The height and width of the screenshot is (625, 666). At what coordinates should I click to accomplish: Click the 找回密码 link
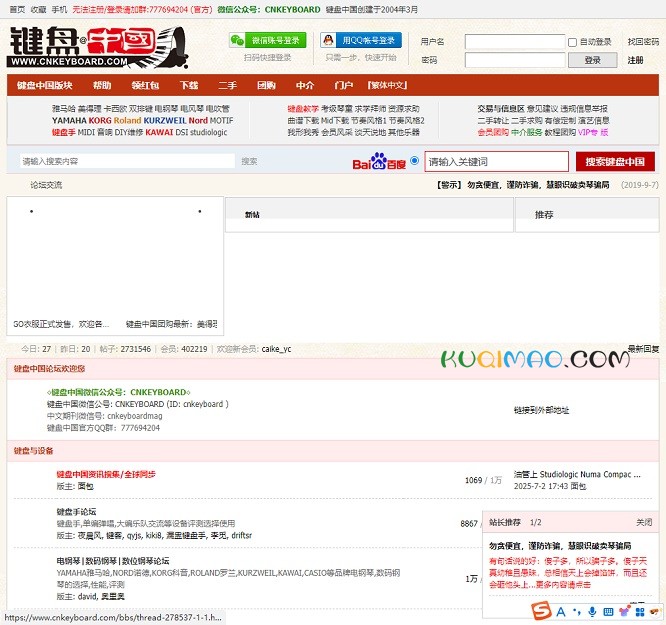pos(643,42)
